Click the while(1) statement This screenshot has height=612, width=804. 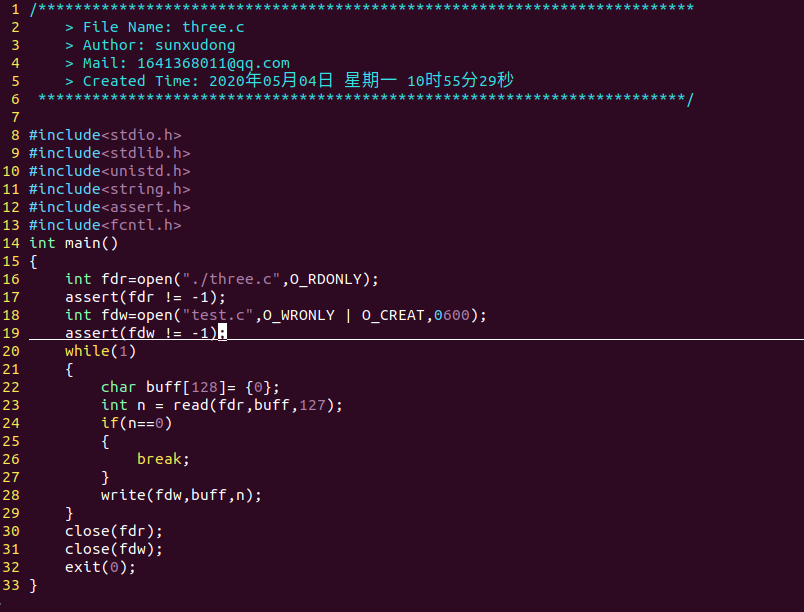tap(100, 351)
